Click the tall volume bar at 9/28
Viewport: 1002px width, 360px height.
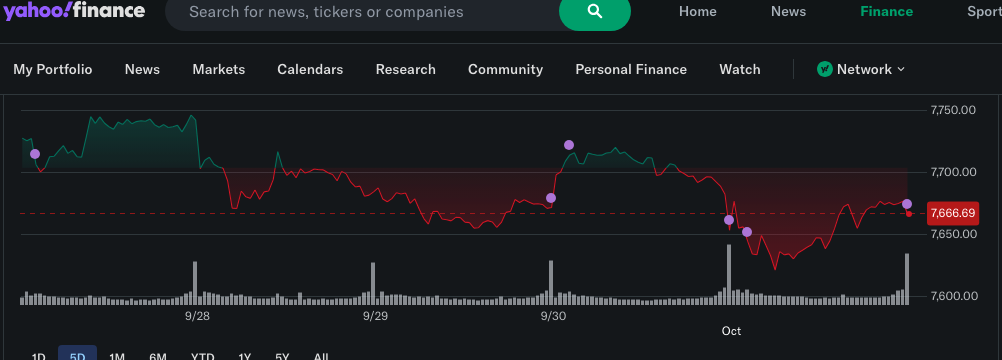195,283
